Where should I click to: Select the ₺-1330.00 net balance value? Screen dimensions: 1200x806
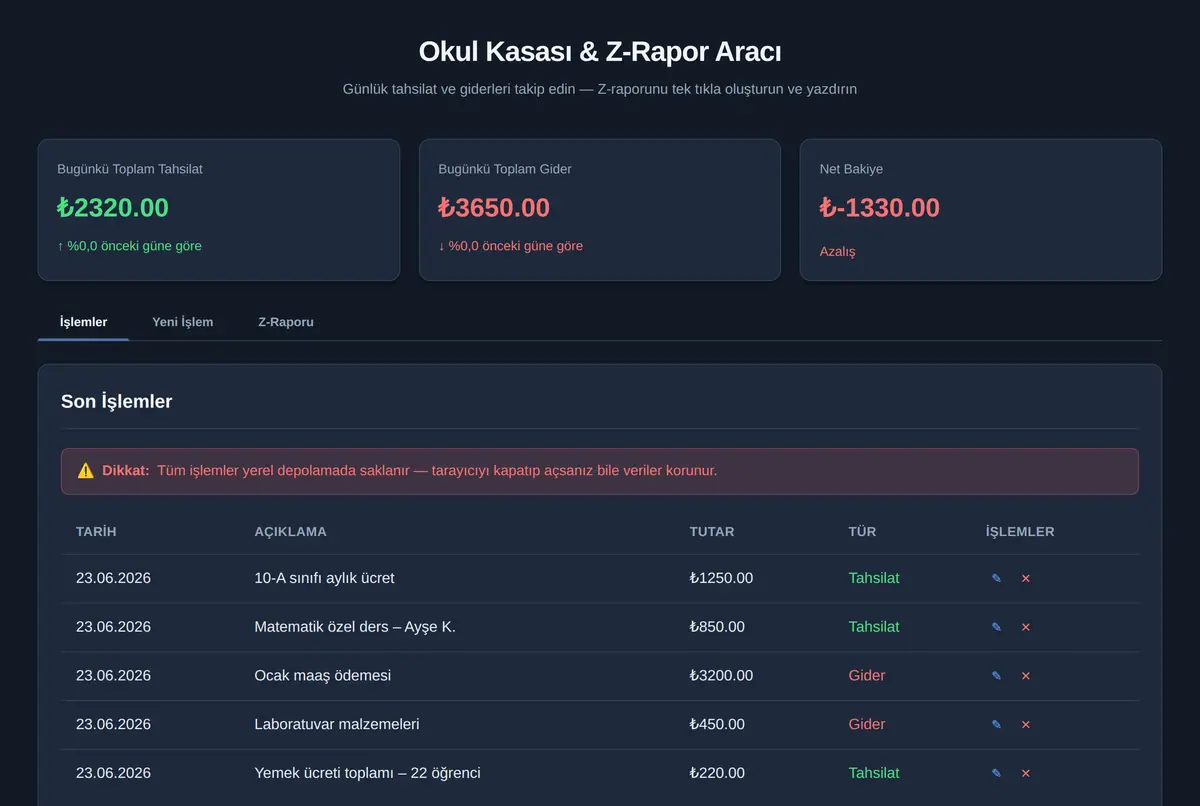880,208
